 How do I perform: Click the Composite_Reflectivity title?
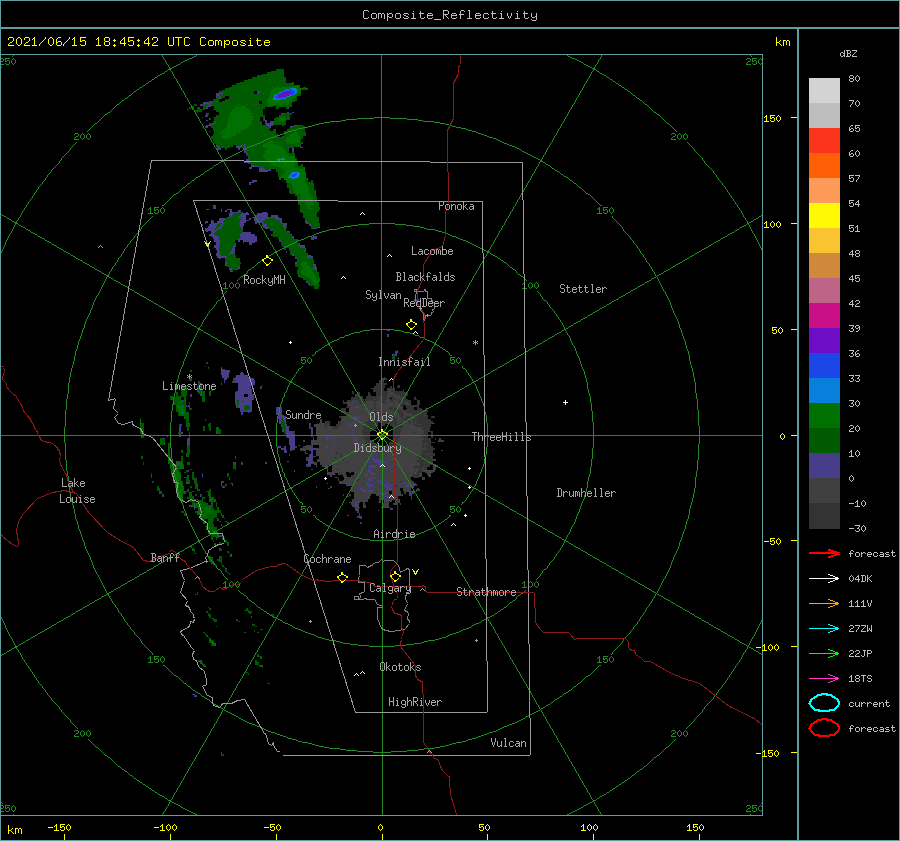click(x=450, y=15)
